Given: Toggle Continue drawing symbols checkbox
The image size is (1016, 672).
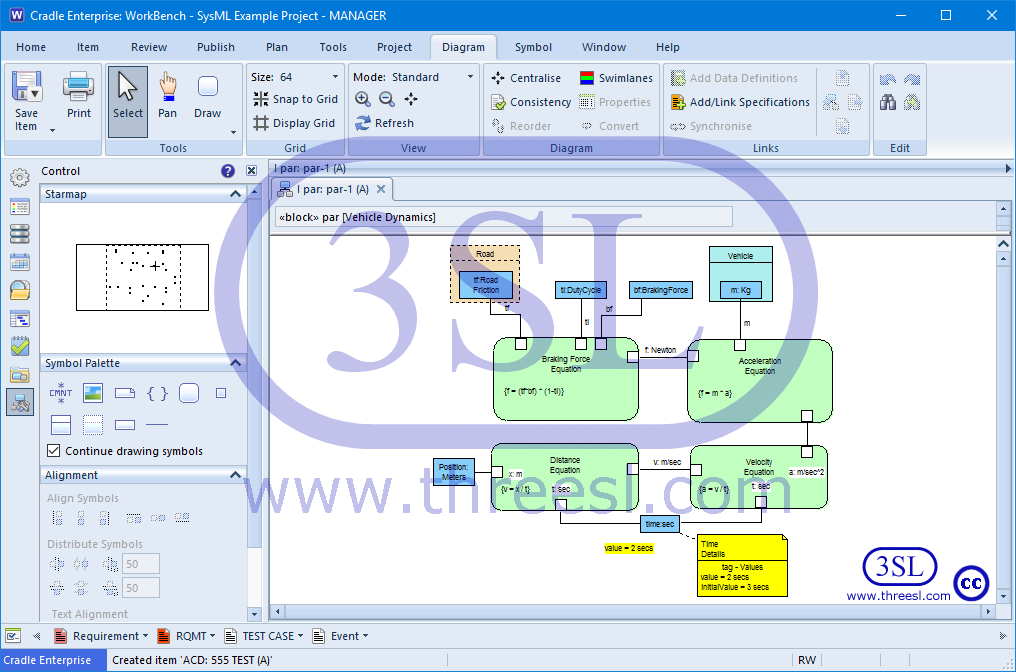Looking at the screenshot, I should point(54,451).
